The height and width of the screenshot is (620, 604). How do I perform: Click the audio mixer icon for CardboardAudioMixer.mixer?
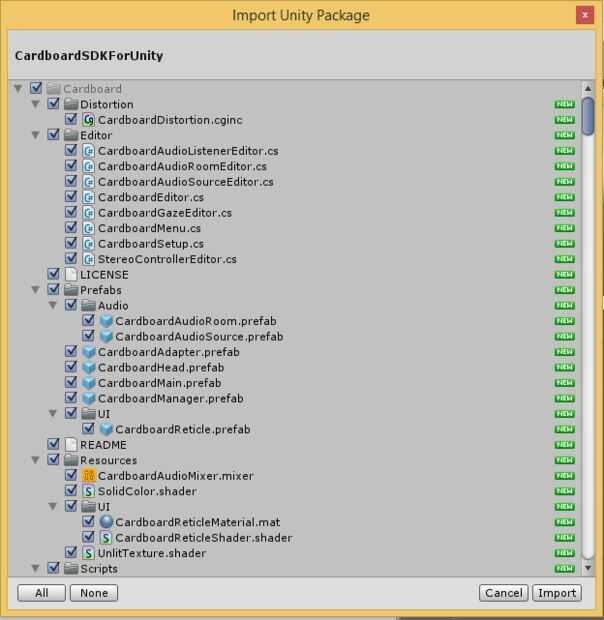pyautogui.click(x=89, y=475)
